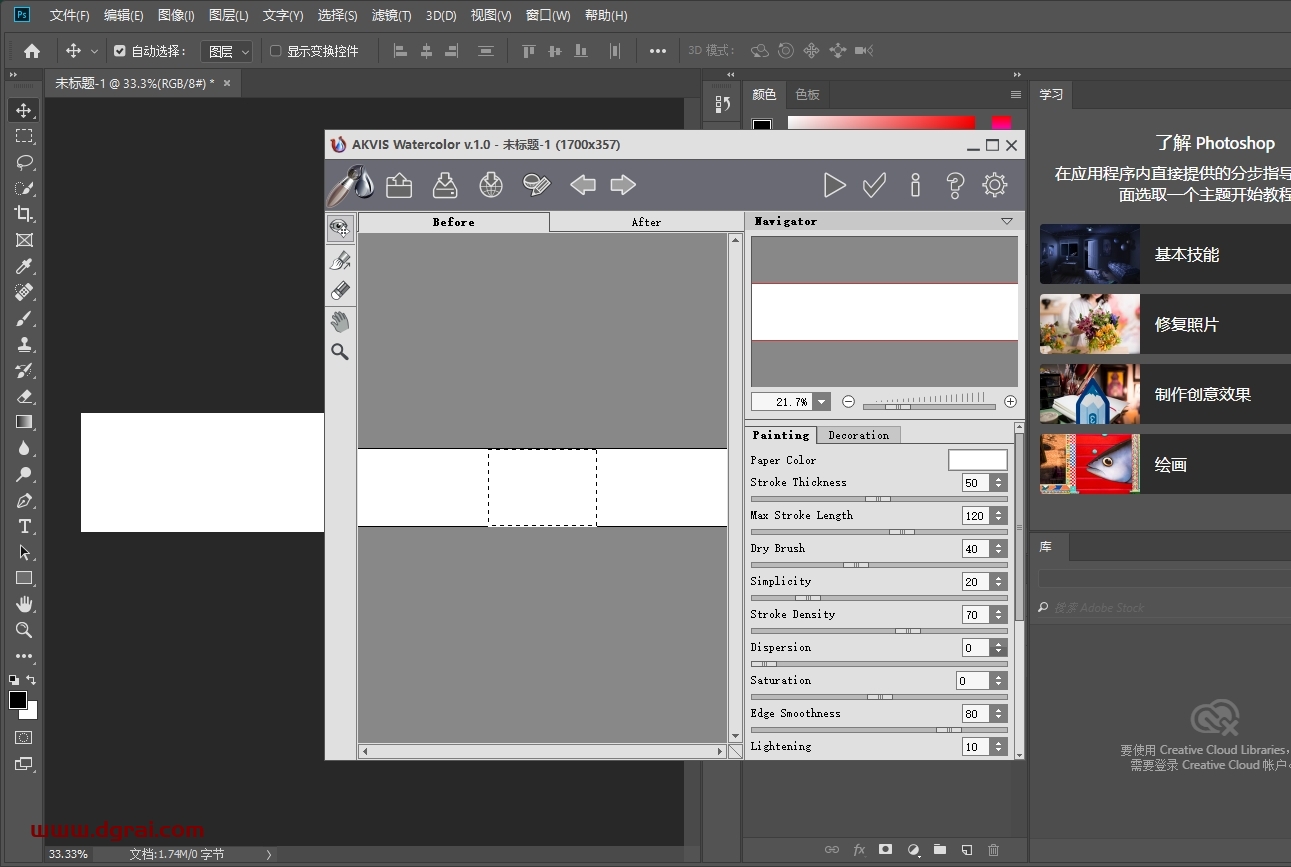Adjust the Dry Brush stepper arrows
1291x867 pixels.
click(x=998, y=549)
